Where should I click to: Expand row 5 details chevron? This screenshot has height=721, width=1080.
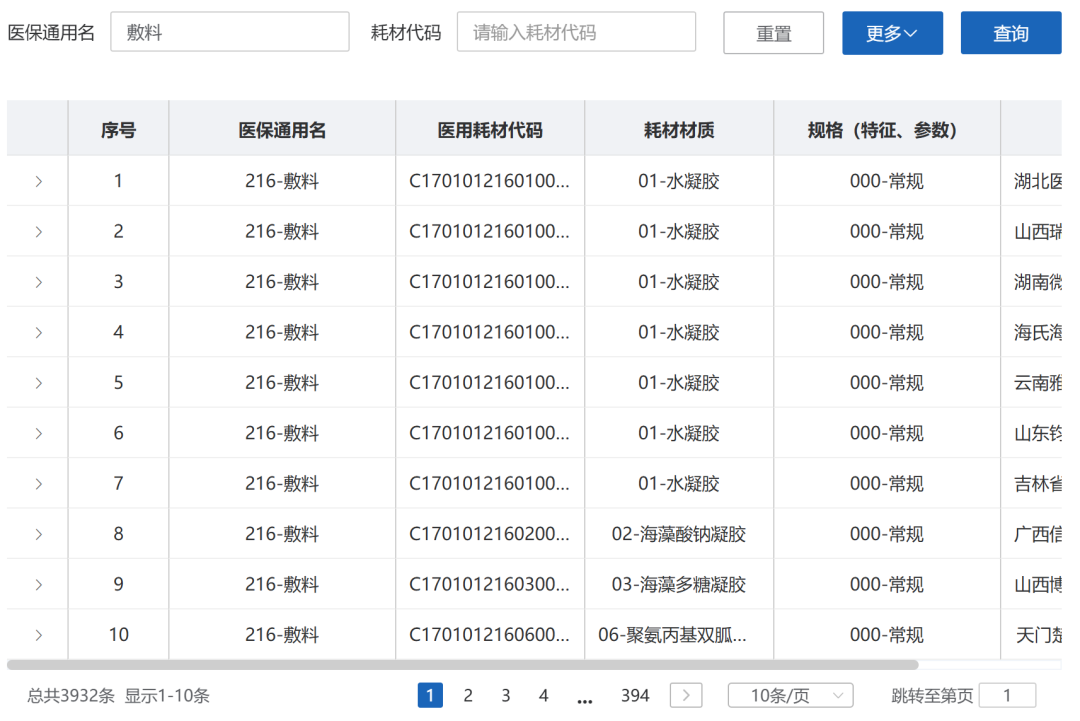point(38,383)
